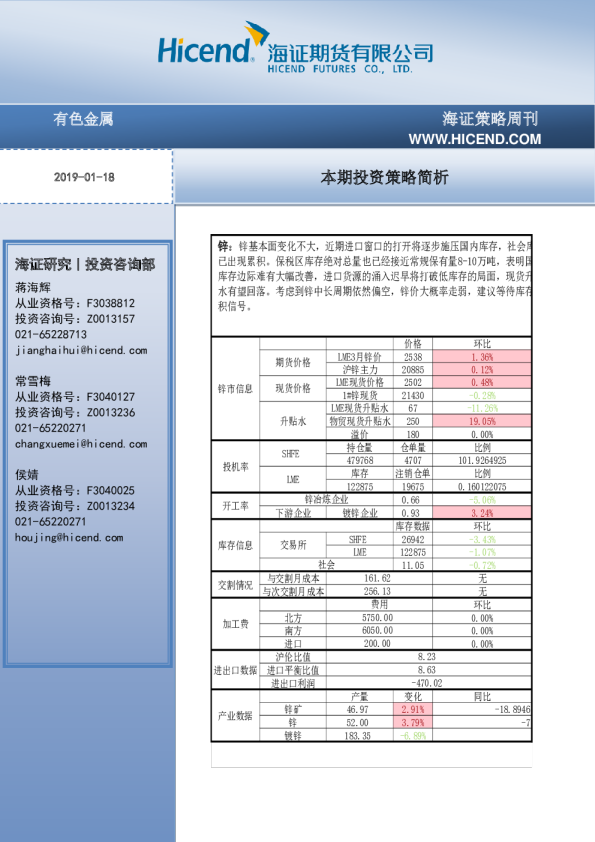Open email link jianghaihui@hicend.com
595x842 pixels.
click(81, 350)
